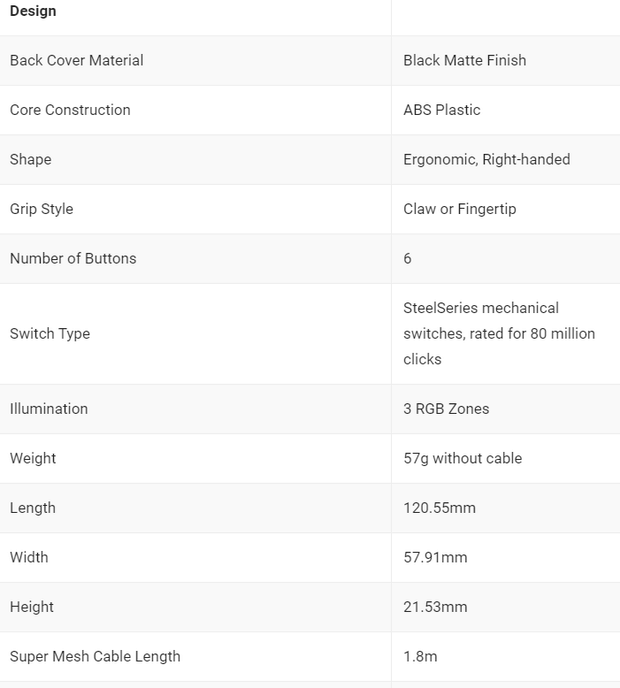Click the 3 RGB Zones value
This screenshot has width=620, height=688.
pyautogui.click(x=446, y=409)
